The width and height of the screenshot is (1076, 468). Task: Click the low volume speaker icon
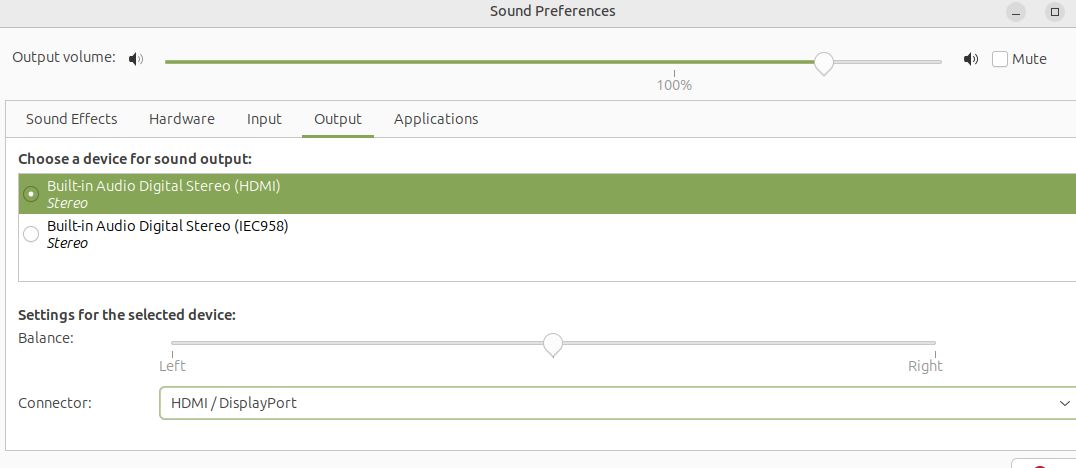click(136, 59)
